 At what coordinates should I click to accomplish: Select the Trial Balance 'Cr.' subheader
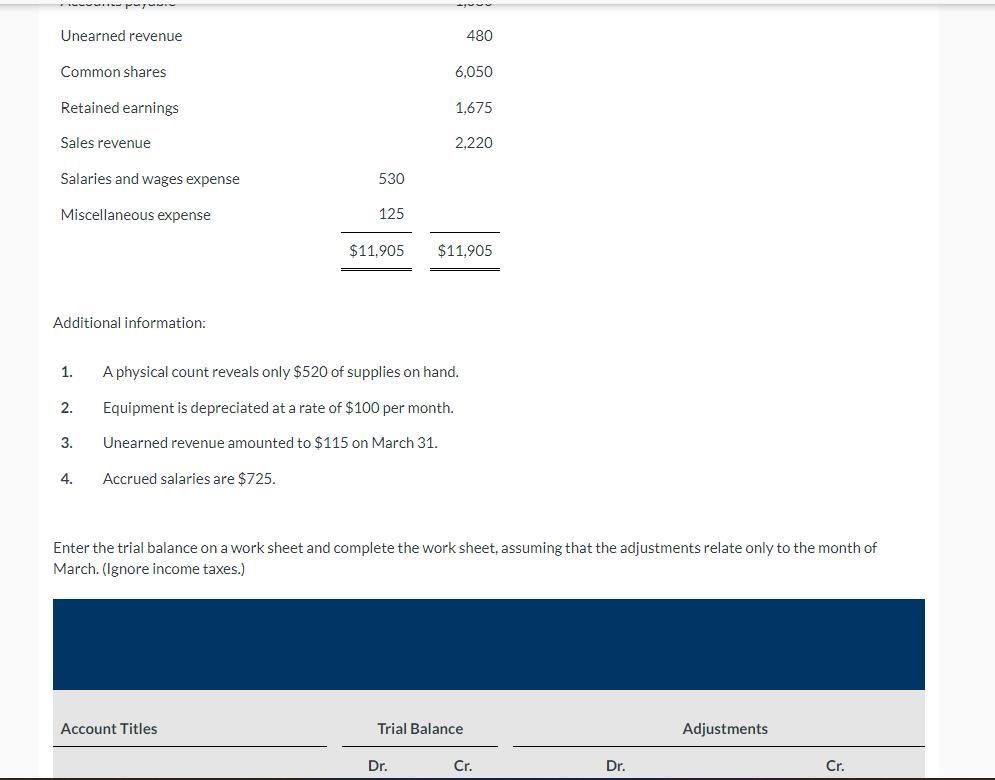pos(463,766)
